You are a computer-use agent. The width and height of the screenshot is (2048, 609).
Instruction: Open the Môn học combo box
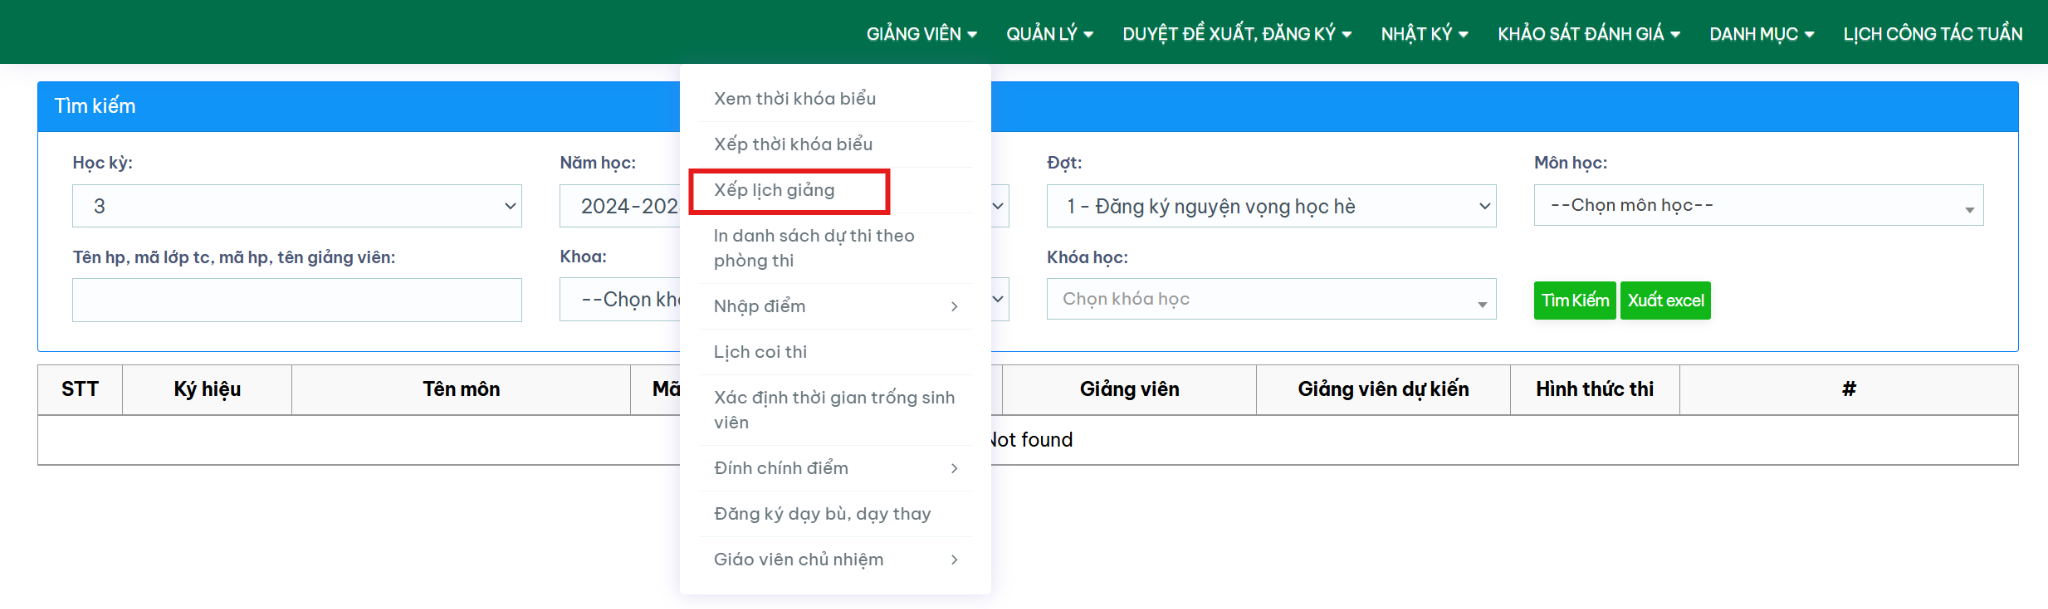click(1758, 205)
